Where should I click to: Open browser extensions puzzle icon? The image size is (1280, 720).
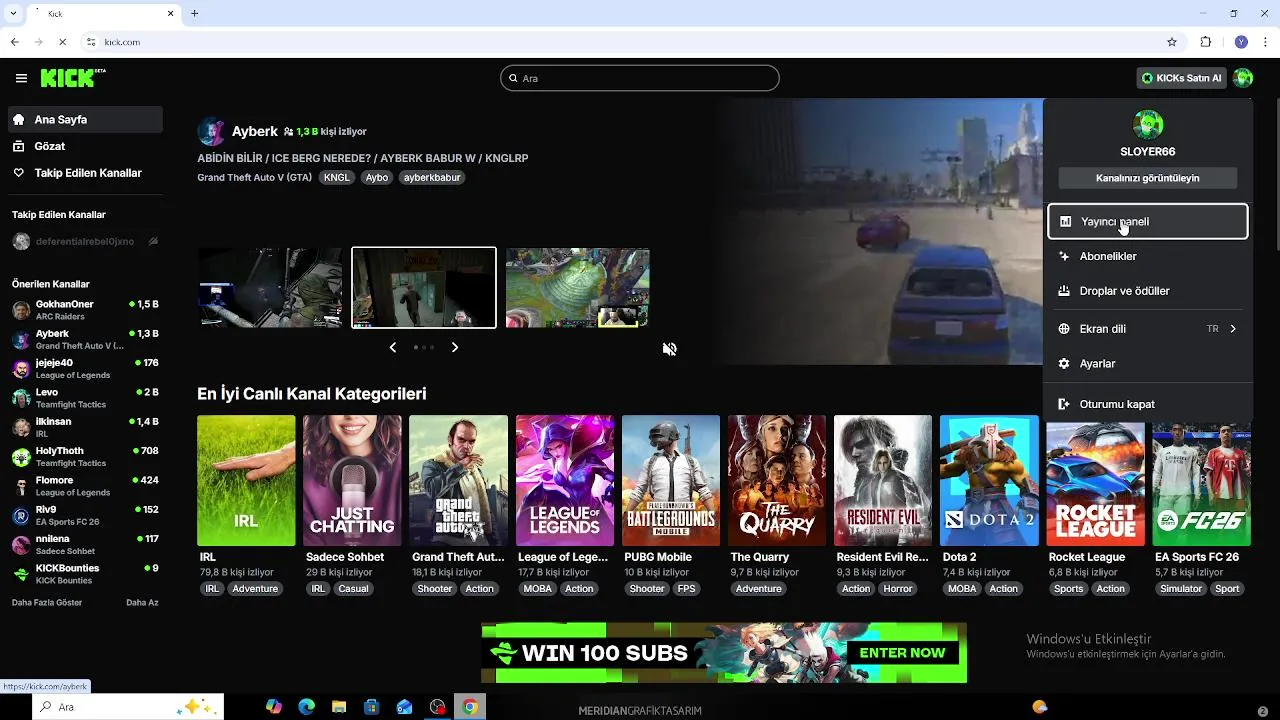1205,42
